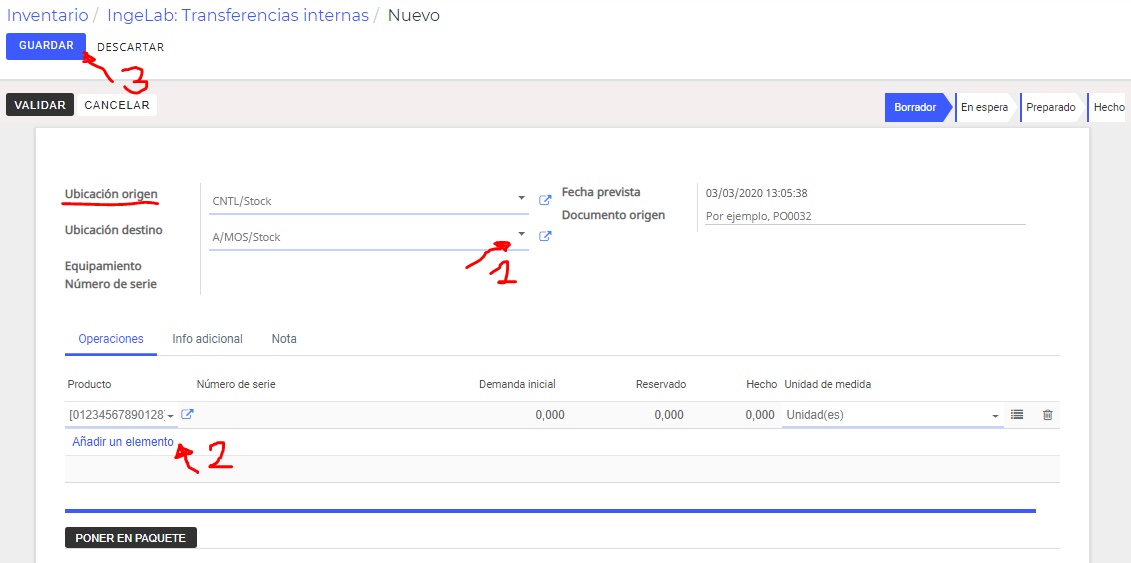Click the Número de serie column header
This screenshot has height=563, width=1131.
tap(236, 384)
